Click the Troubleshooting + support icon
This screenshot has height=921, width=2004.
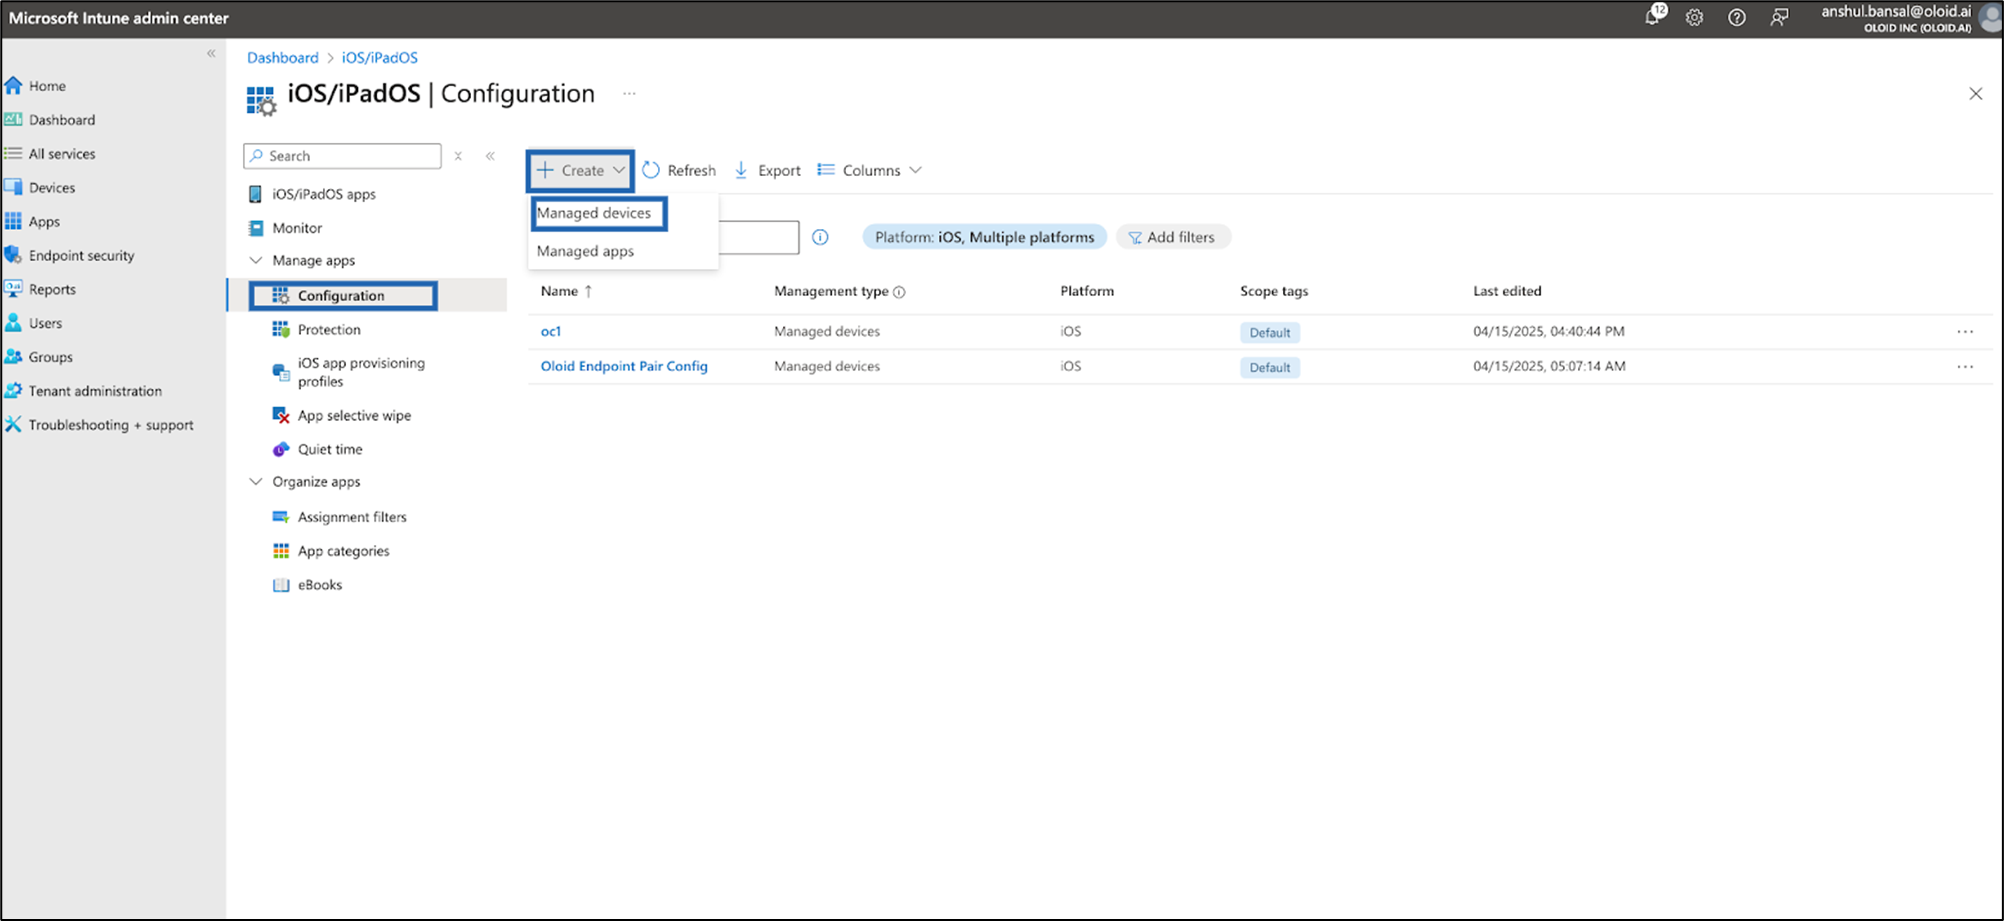13,425
